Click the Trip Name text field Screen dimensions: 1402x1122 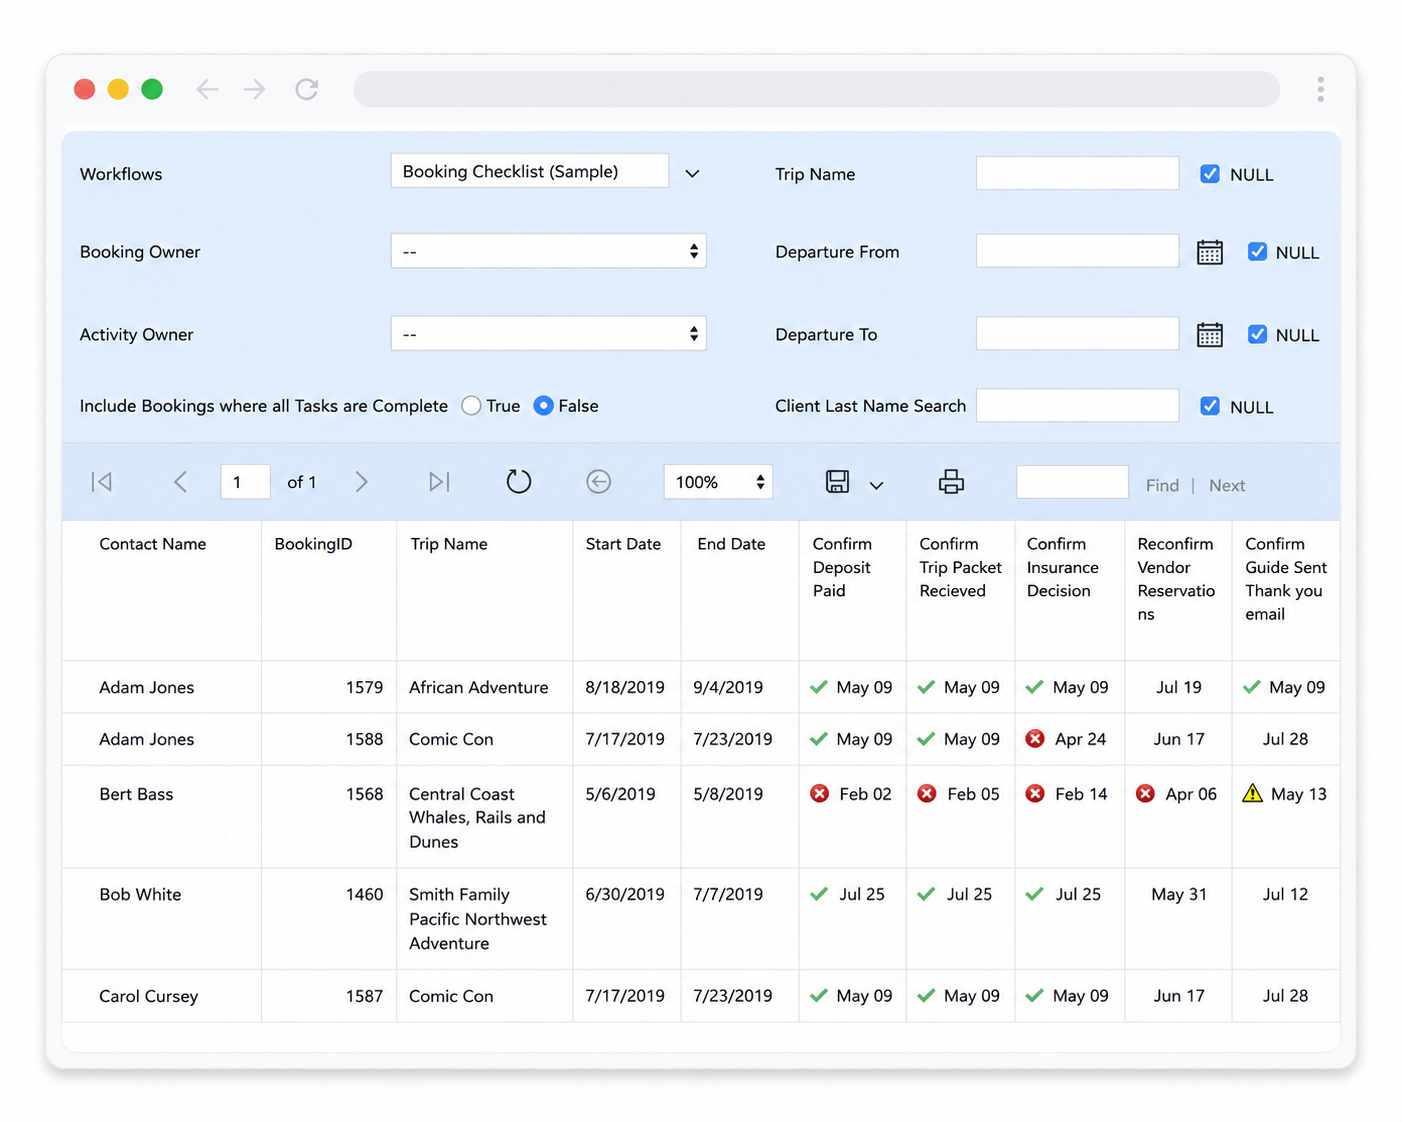[x=1077, y=173]
